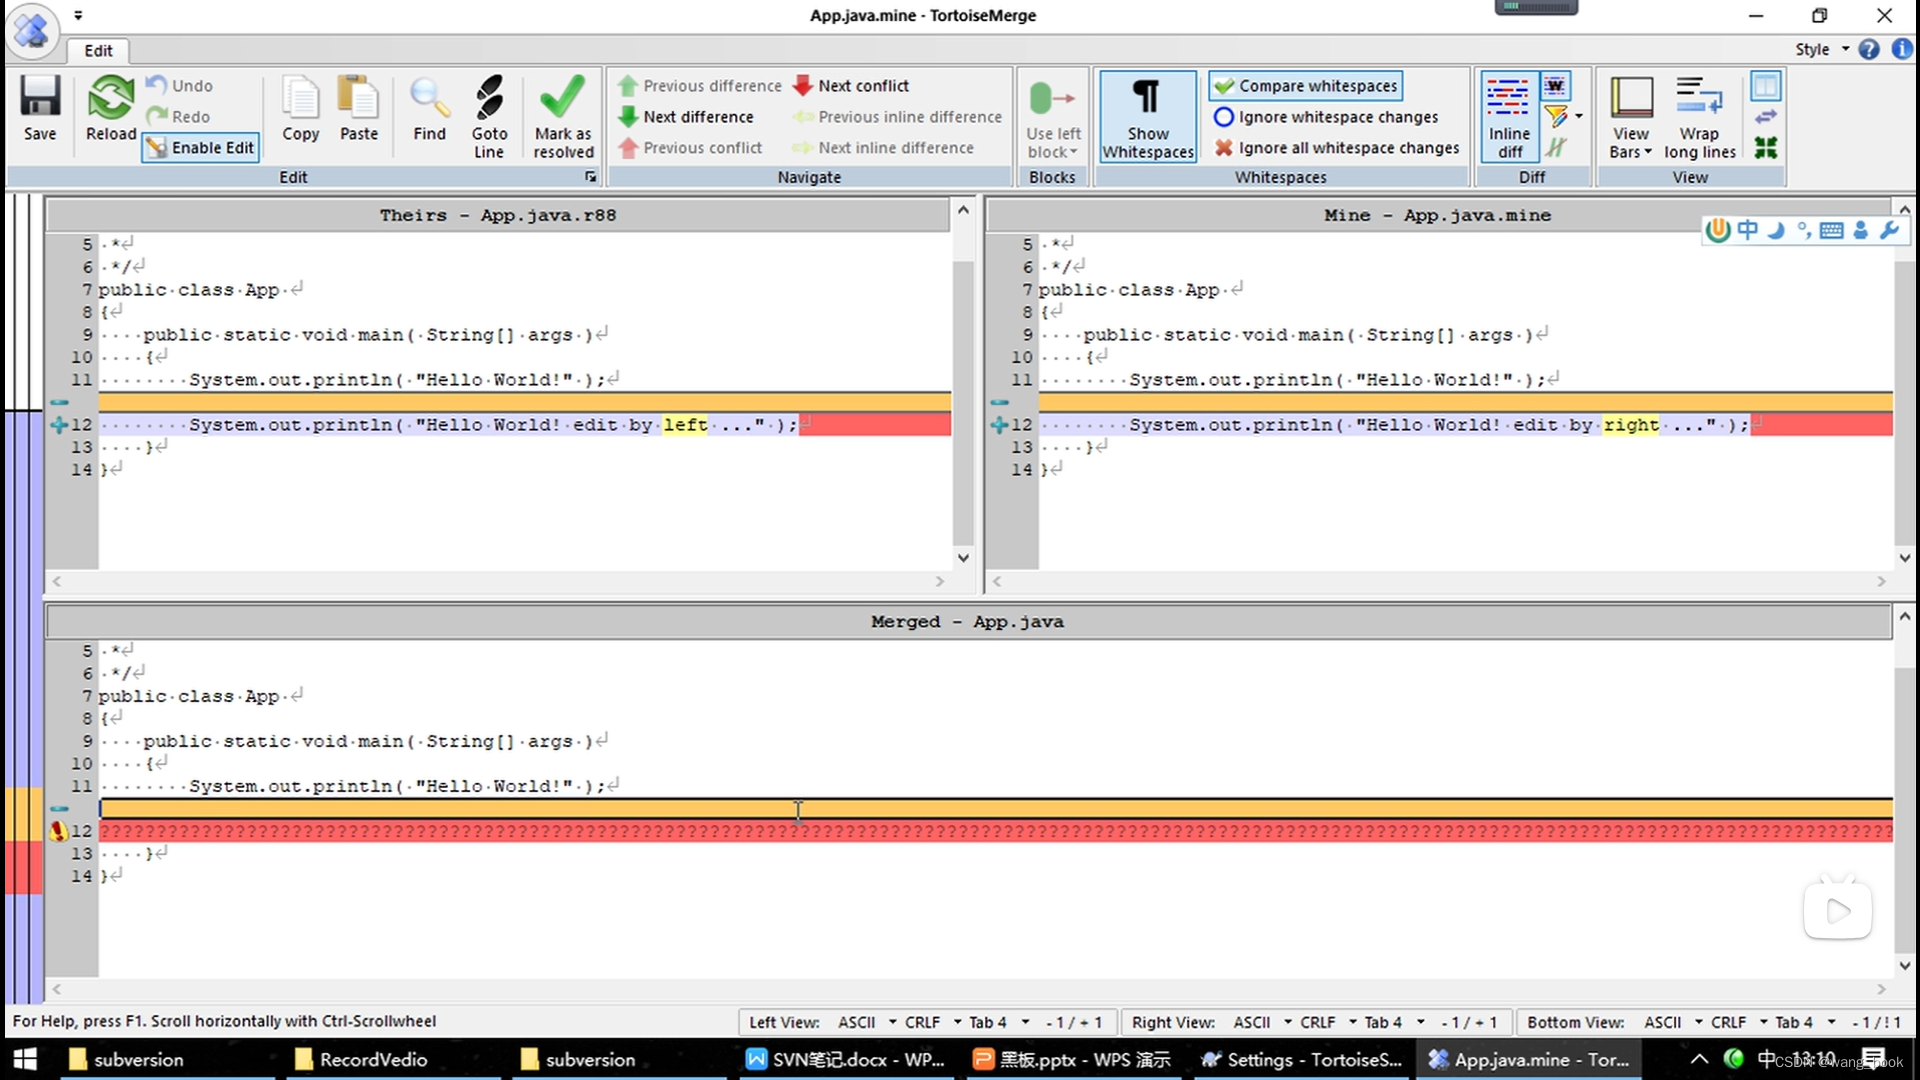
Task: Paste clipboard content
Action: pyautogui.click(x=359, y=108)
